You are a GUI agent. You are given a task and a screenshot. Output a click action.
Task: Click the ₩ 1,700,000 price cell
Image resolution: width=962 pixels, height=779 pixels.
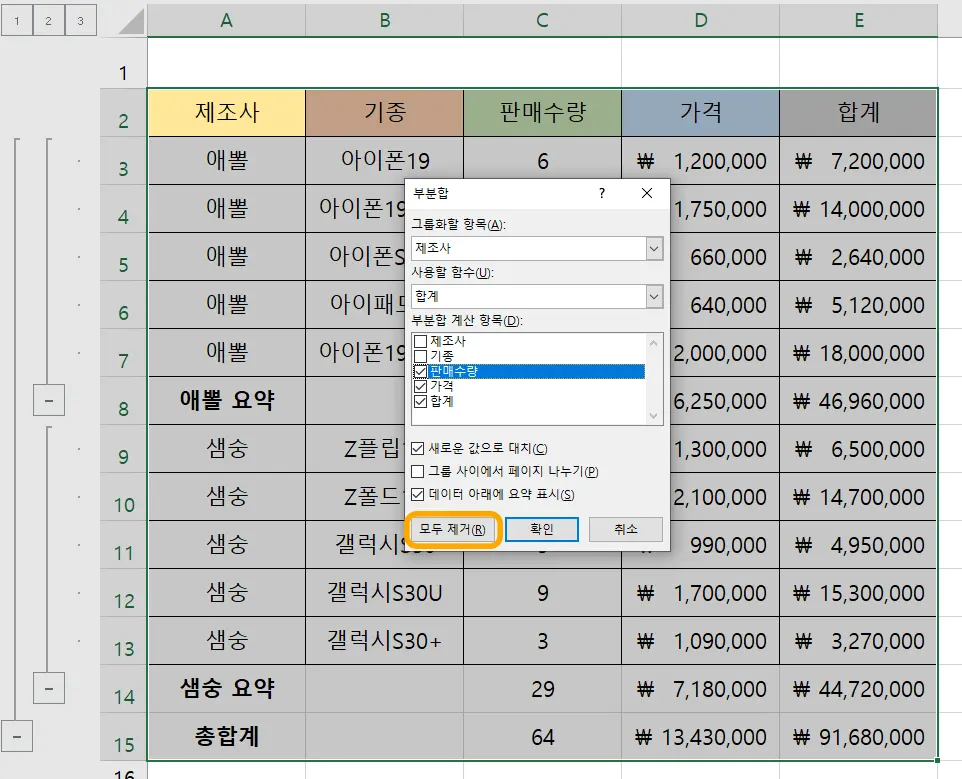(x=701, y=593)
